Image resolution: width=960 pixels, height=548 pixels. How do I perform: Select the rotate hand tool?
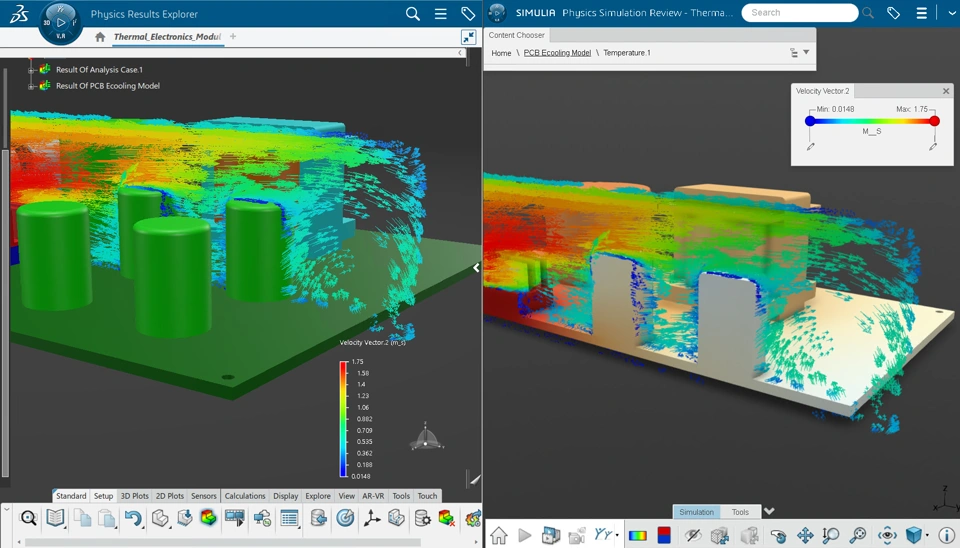tap(778, 535)
